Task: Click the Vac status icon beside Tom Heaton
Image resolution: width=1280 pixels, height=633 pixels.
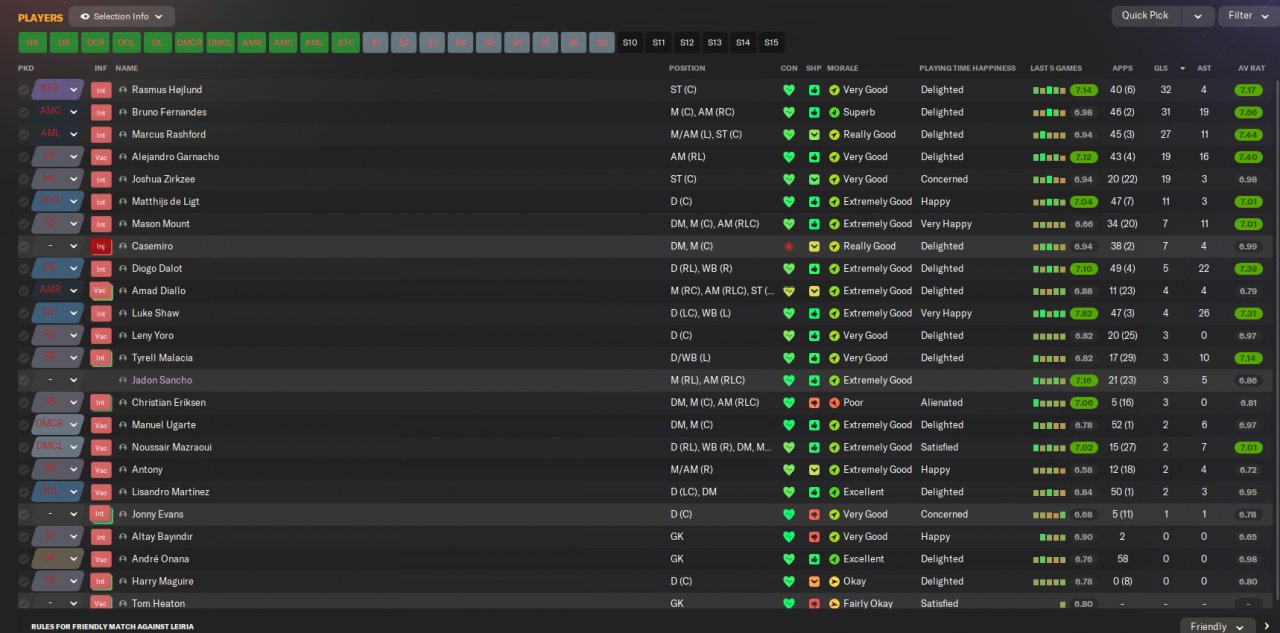Action: pos(101,604)
